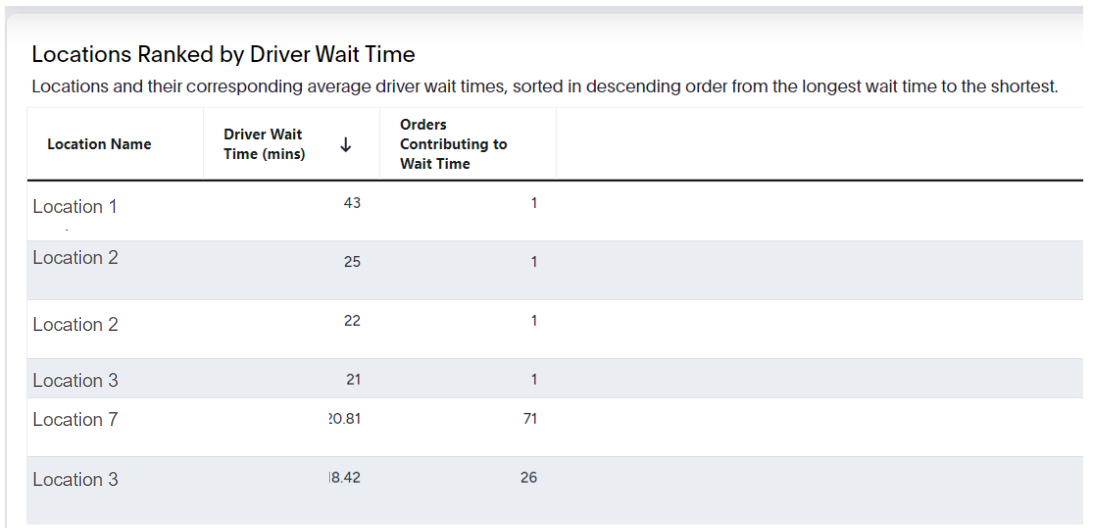Click the 26 orders count cell

tap(529, 478)
